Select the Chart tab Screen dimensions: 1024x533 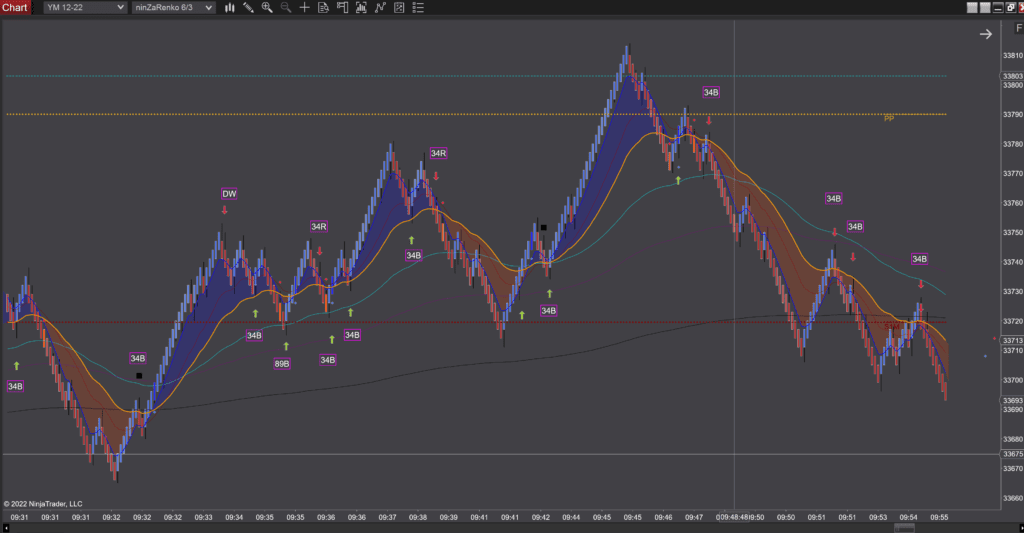point(15,7)
